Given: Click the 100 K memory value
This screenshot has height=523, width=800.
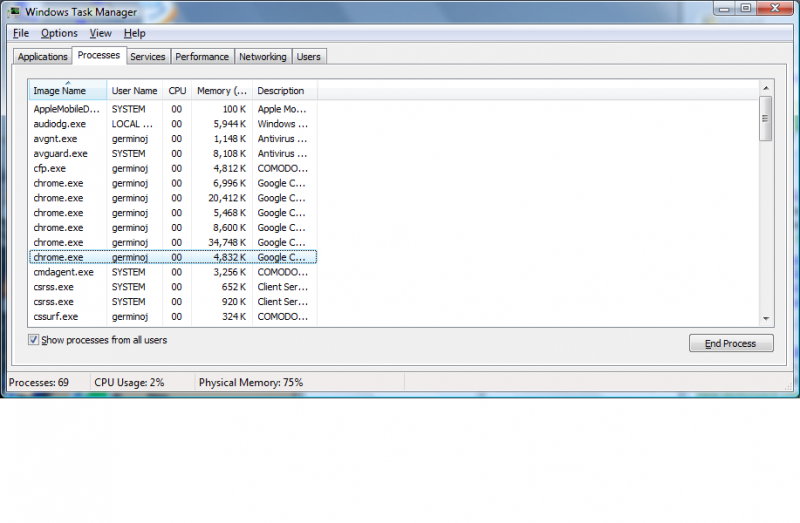Looking at the screenshot, I should (x=234, y=109).
